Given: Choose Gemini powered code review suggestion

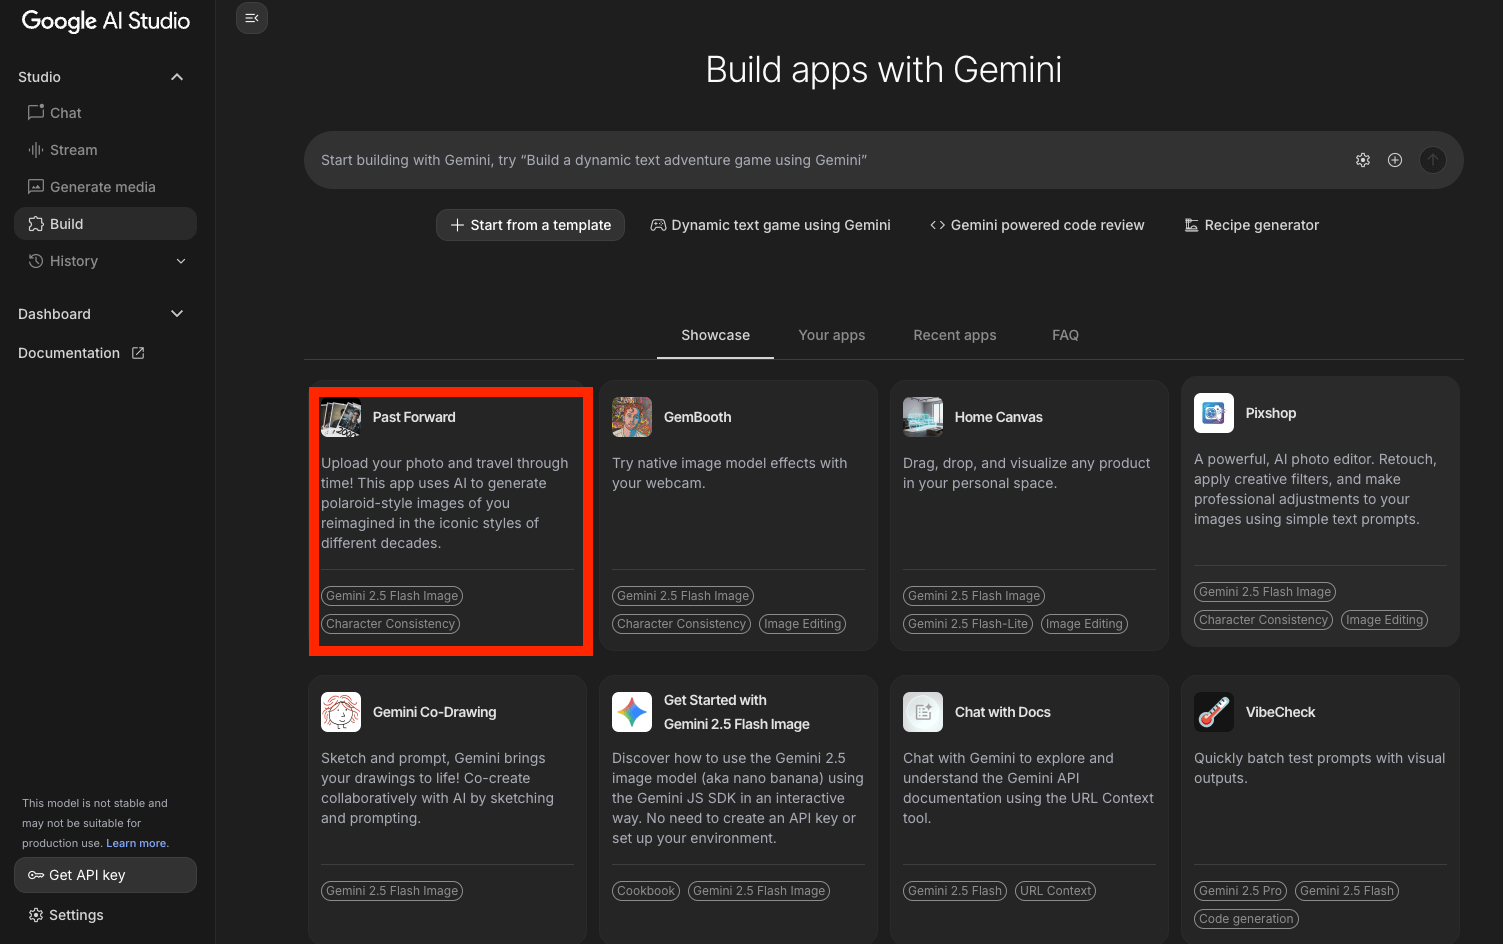Looking at the screenshot, I should (1037, 225).
